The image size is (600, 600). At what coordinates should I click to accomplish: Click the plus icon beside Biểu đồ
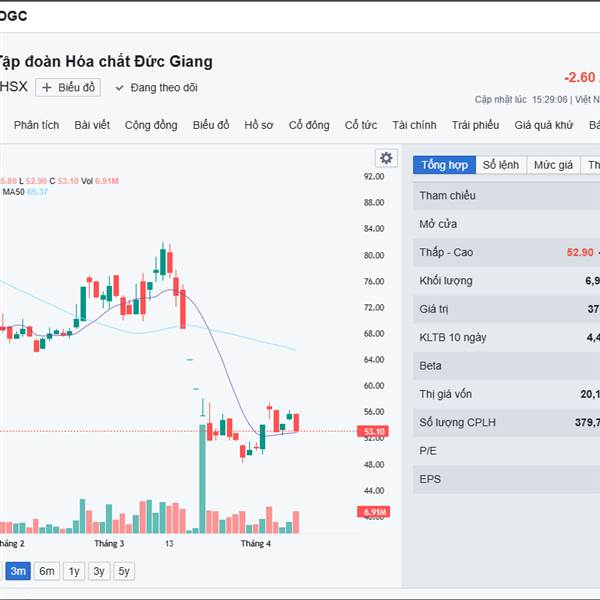coord(47,88)
